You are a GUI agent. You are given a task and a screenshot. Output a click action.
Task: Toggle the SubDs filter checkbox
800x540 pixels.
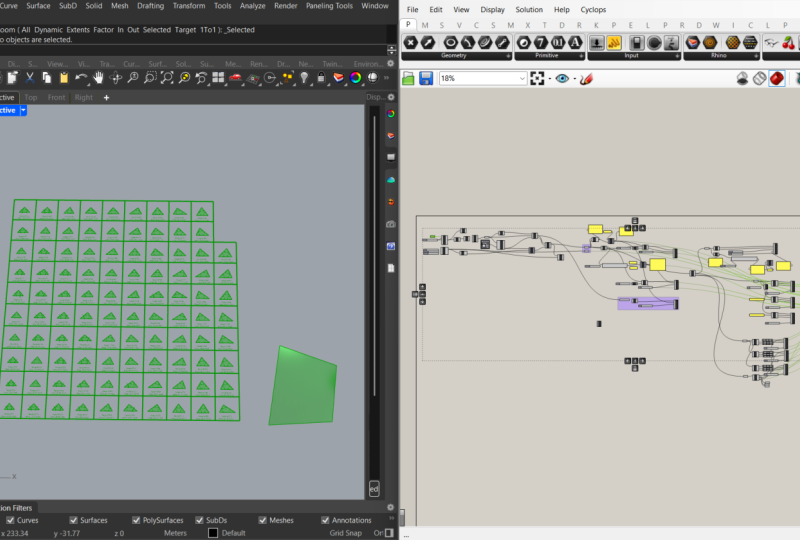point(199,520)
